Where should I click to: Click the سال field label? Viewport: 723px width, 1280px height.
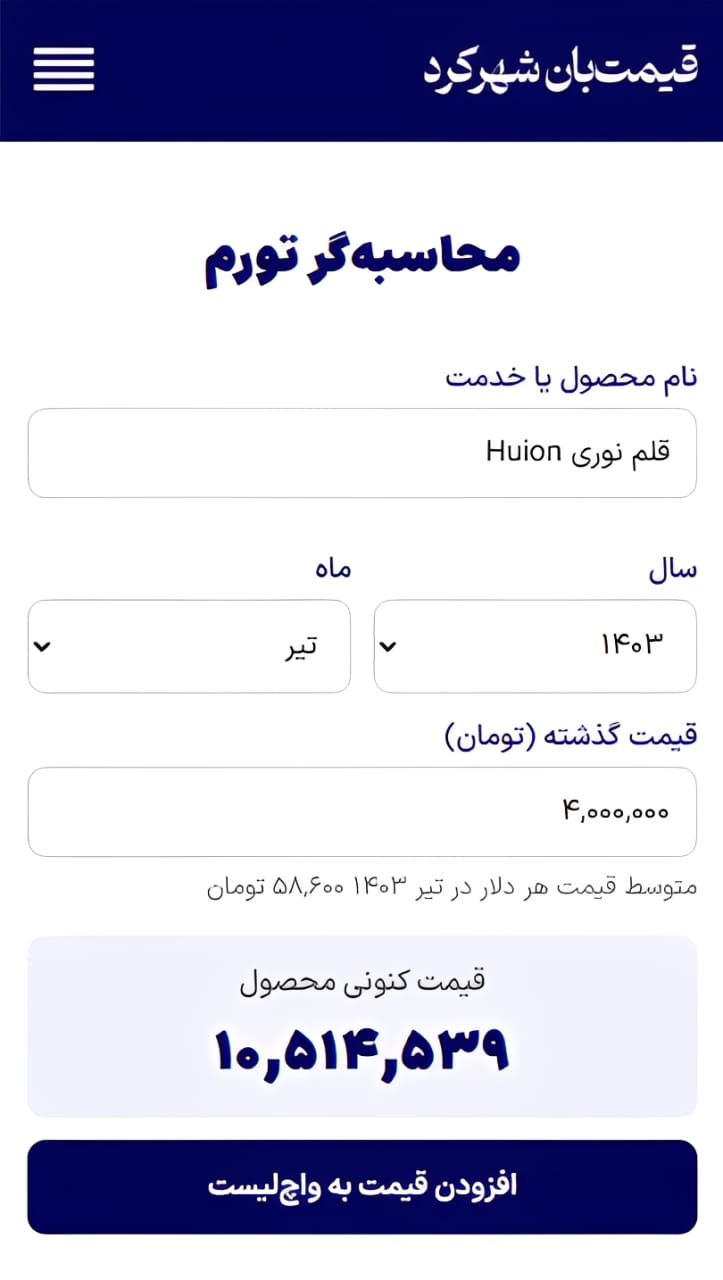pos(672,571)
